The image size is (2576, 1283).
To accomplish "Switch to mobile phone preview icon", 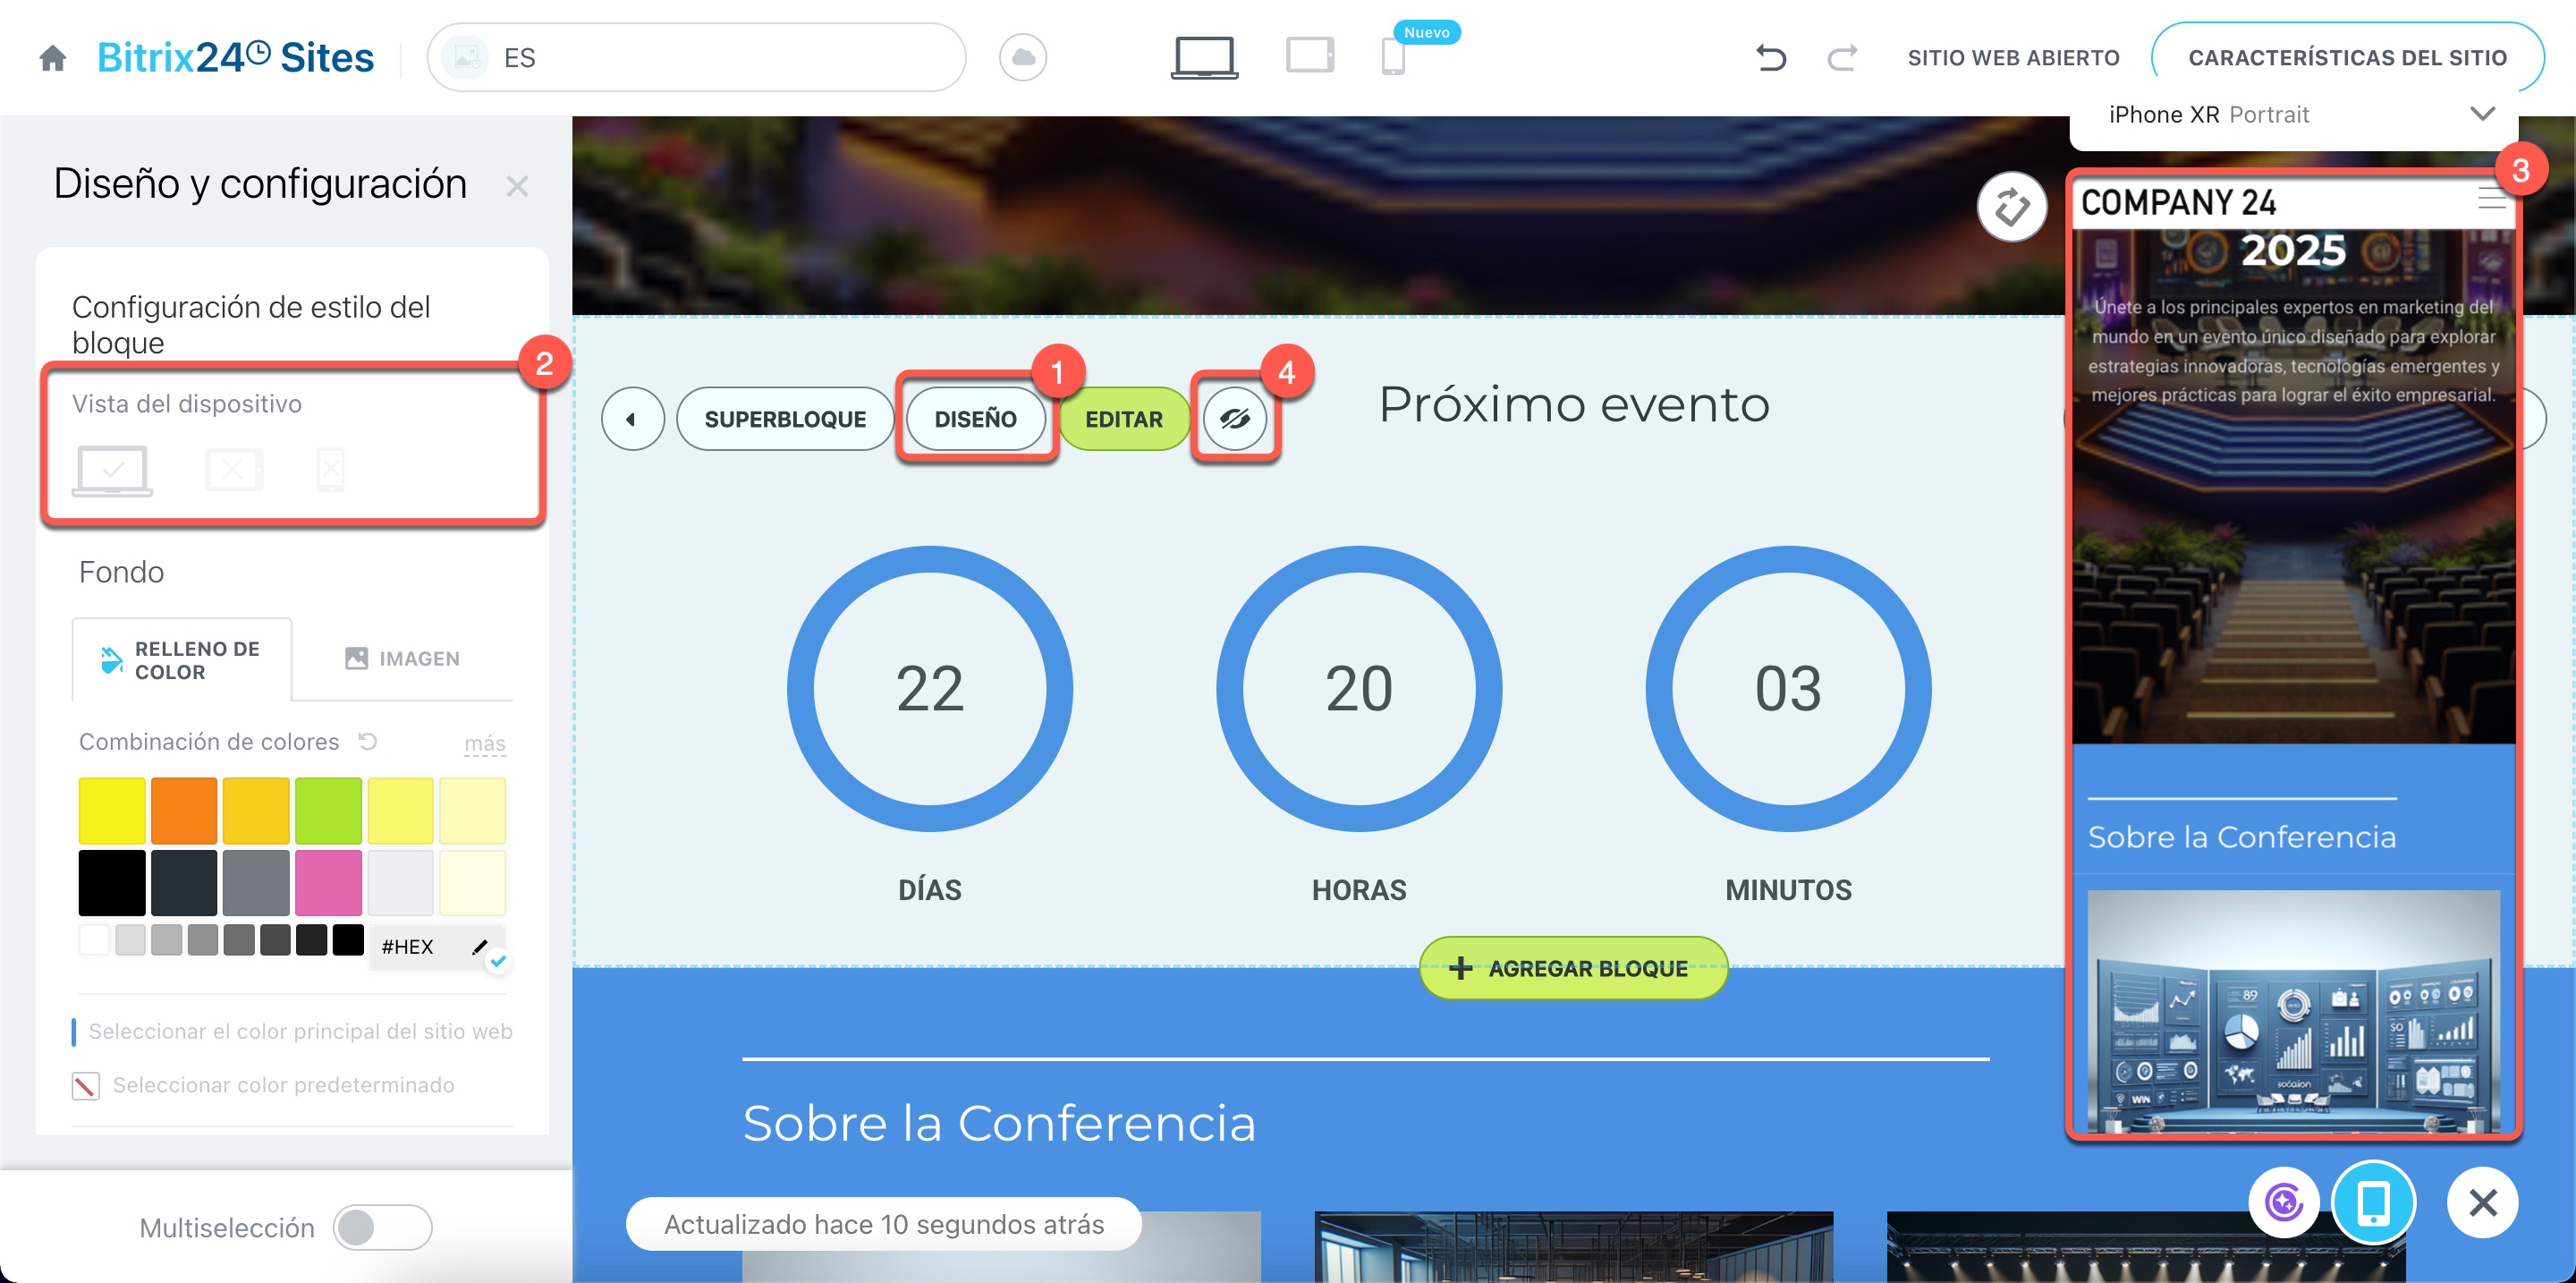I will tap(1393, 57).
